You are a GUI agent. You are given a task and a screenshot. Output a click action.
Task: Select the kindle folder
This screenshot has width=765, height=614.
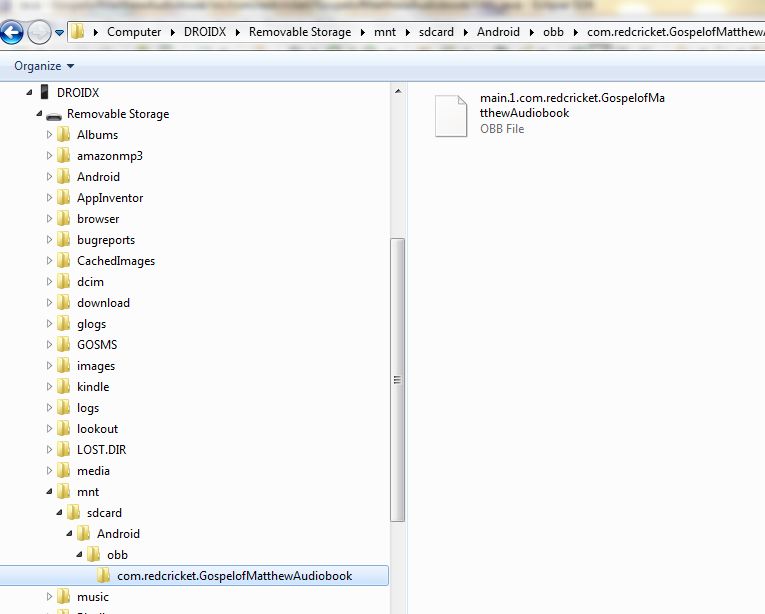click(x=93, y=387)
